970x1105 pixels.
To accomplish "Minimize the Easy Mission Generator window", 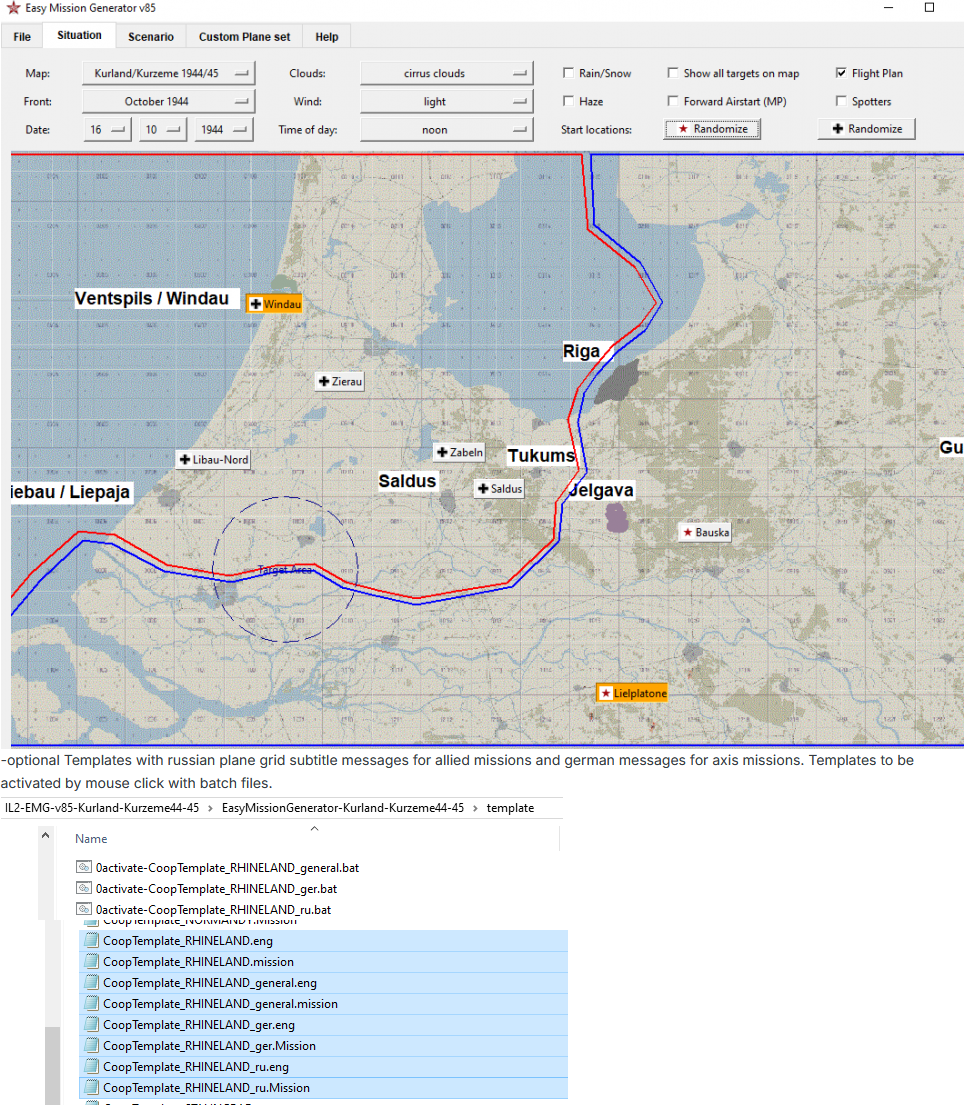I will (888, 7).
